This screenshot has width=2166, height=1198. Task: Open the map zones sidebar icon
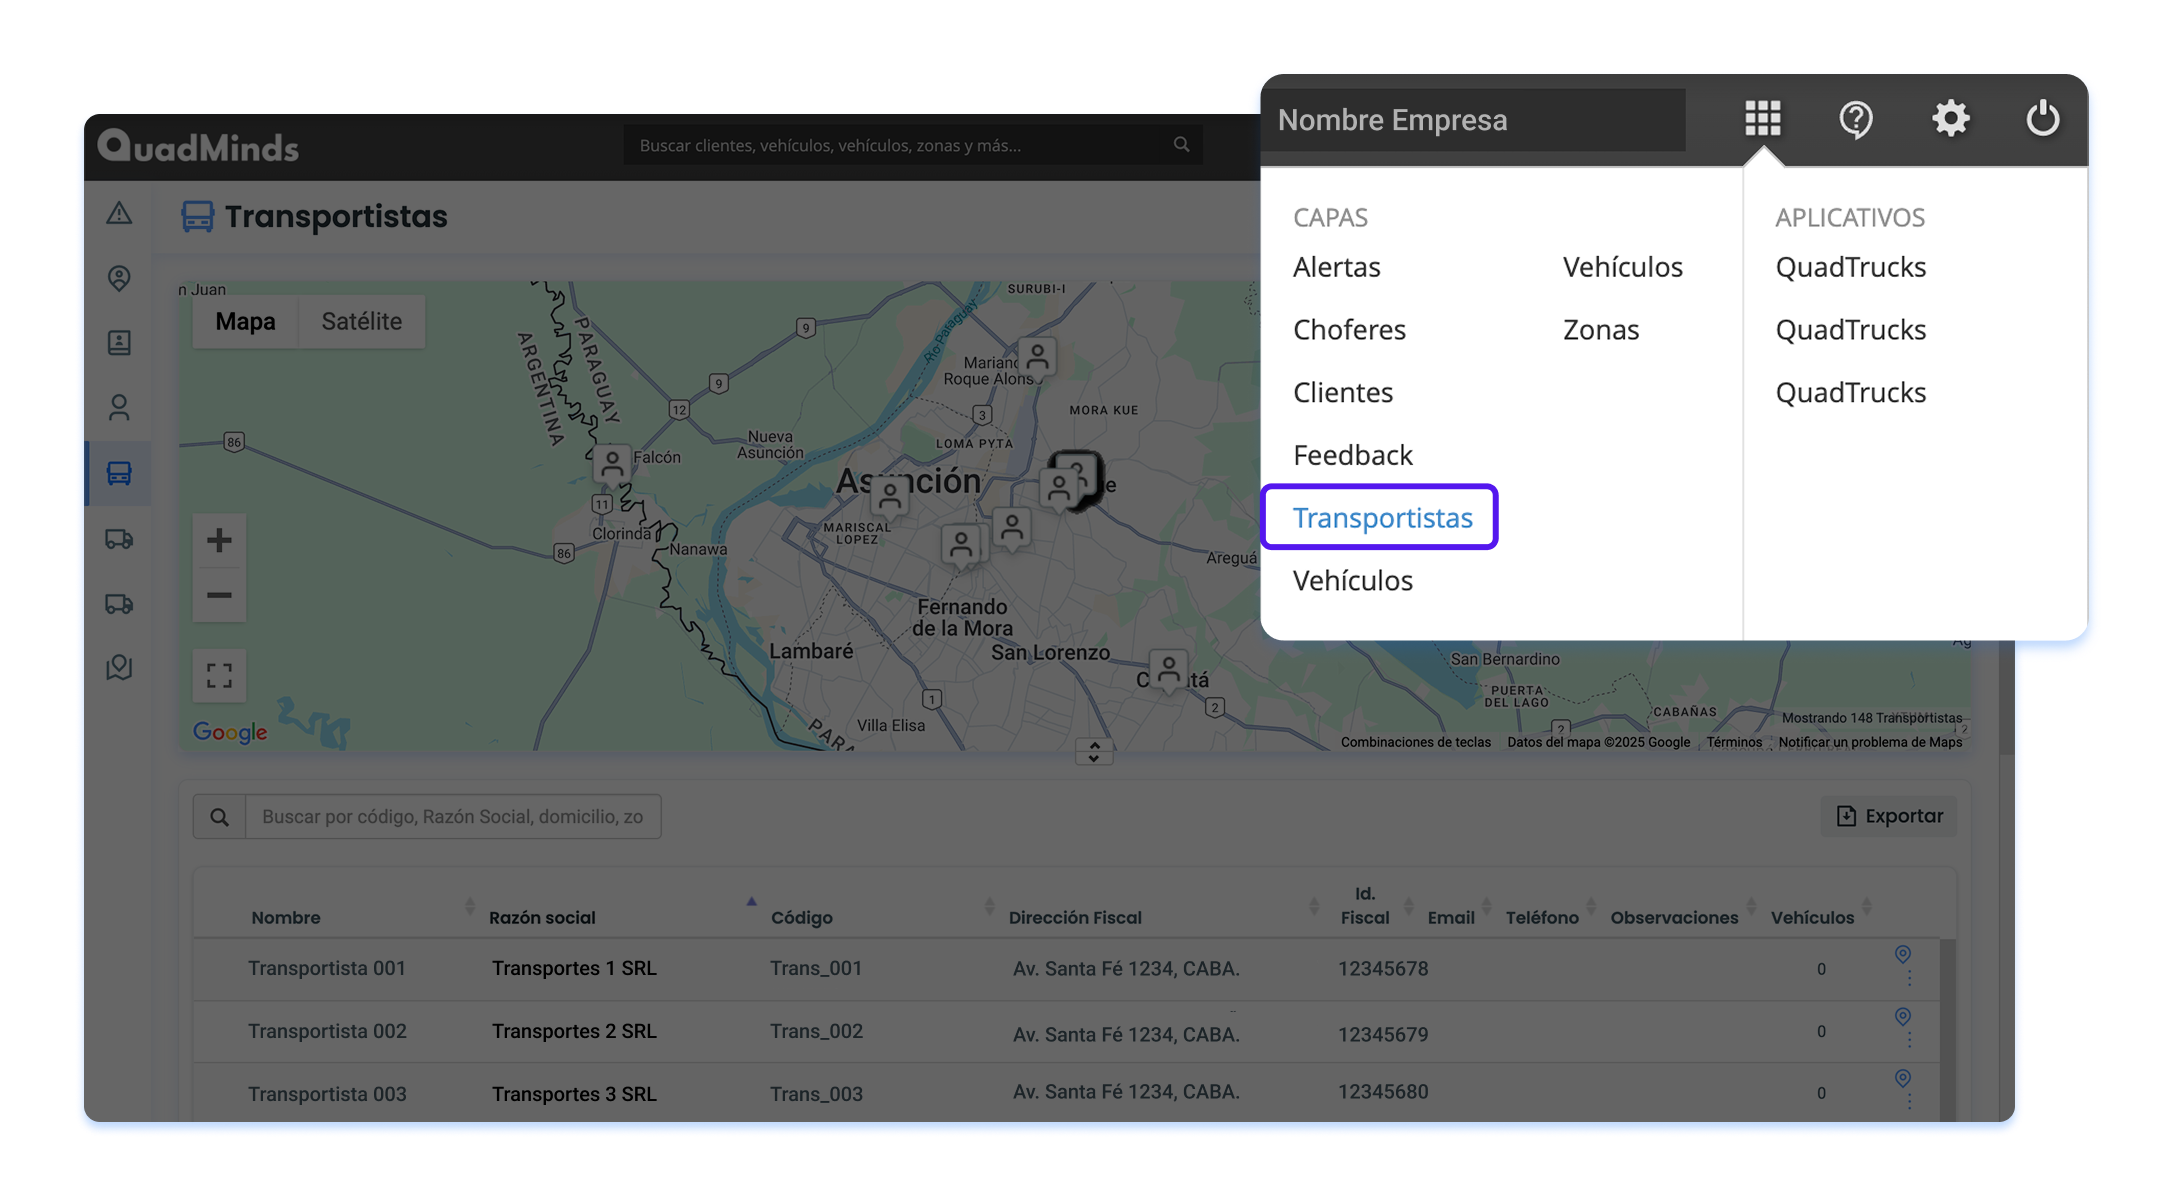[119, 667]
